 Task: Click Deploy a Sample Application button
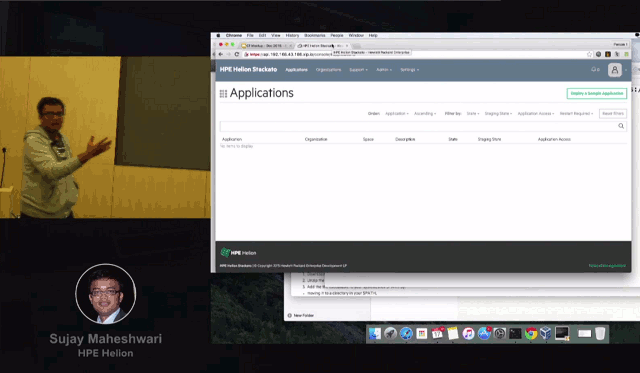point(597,93)
